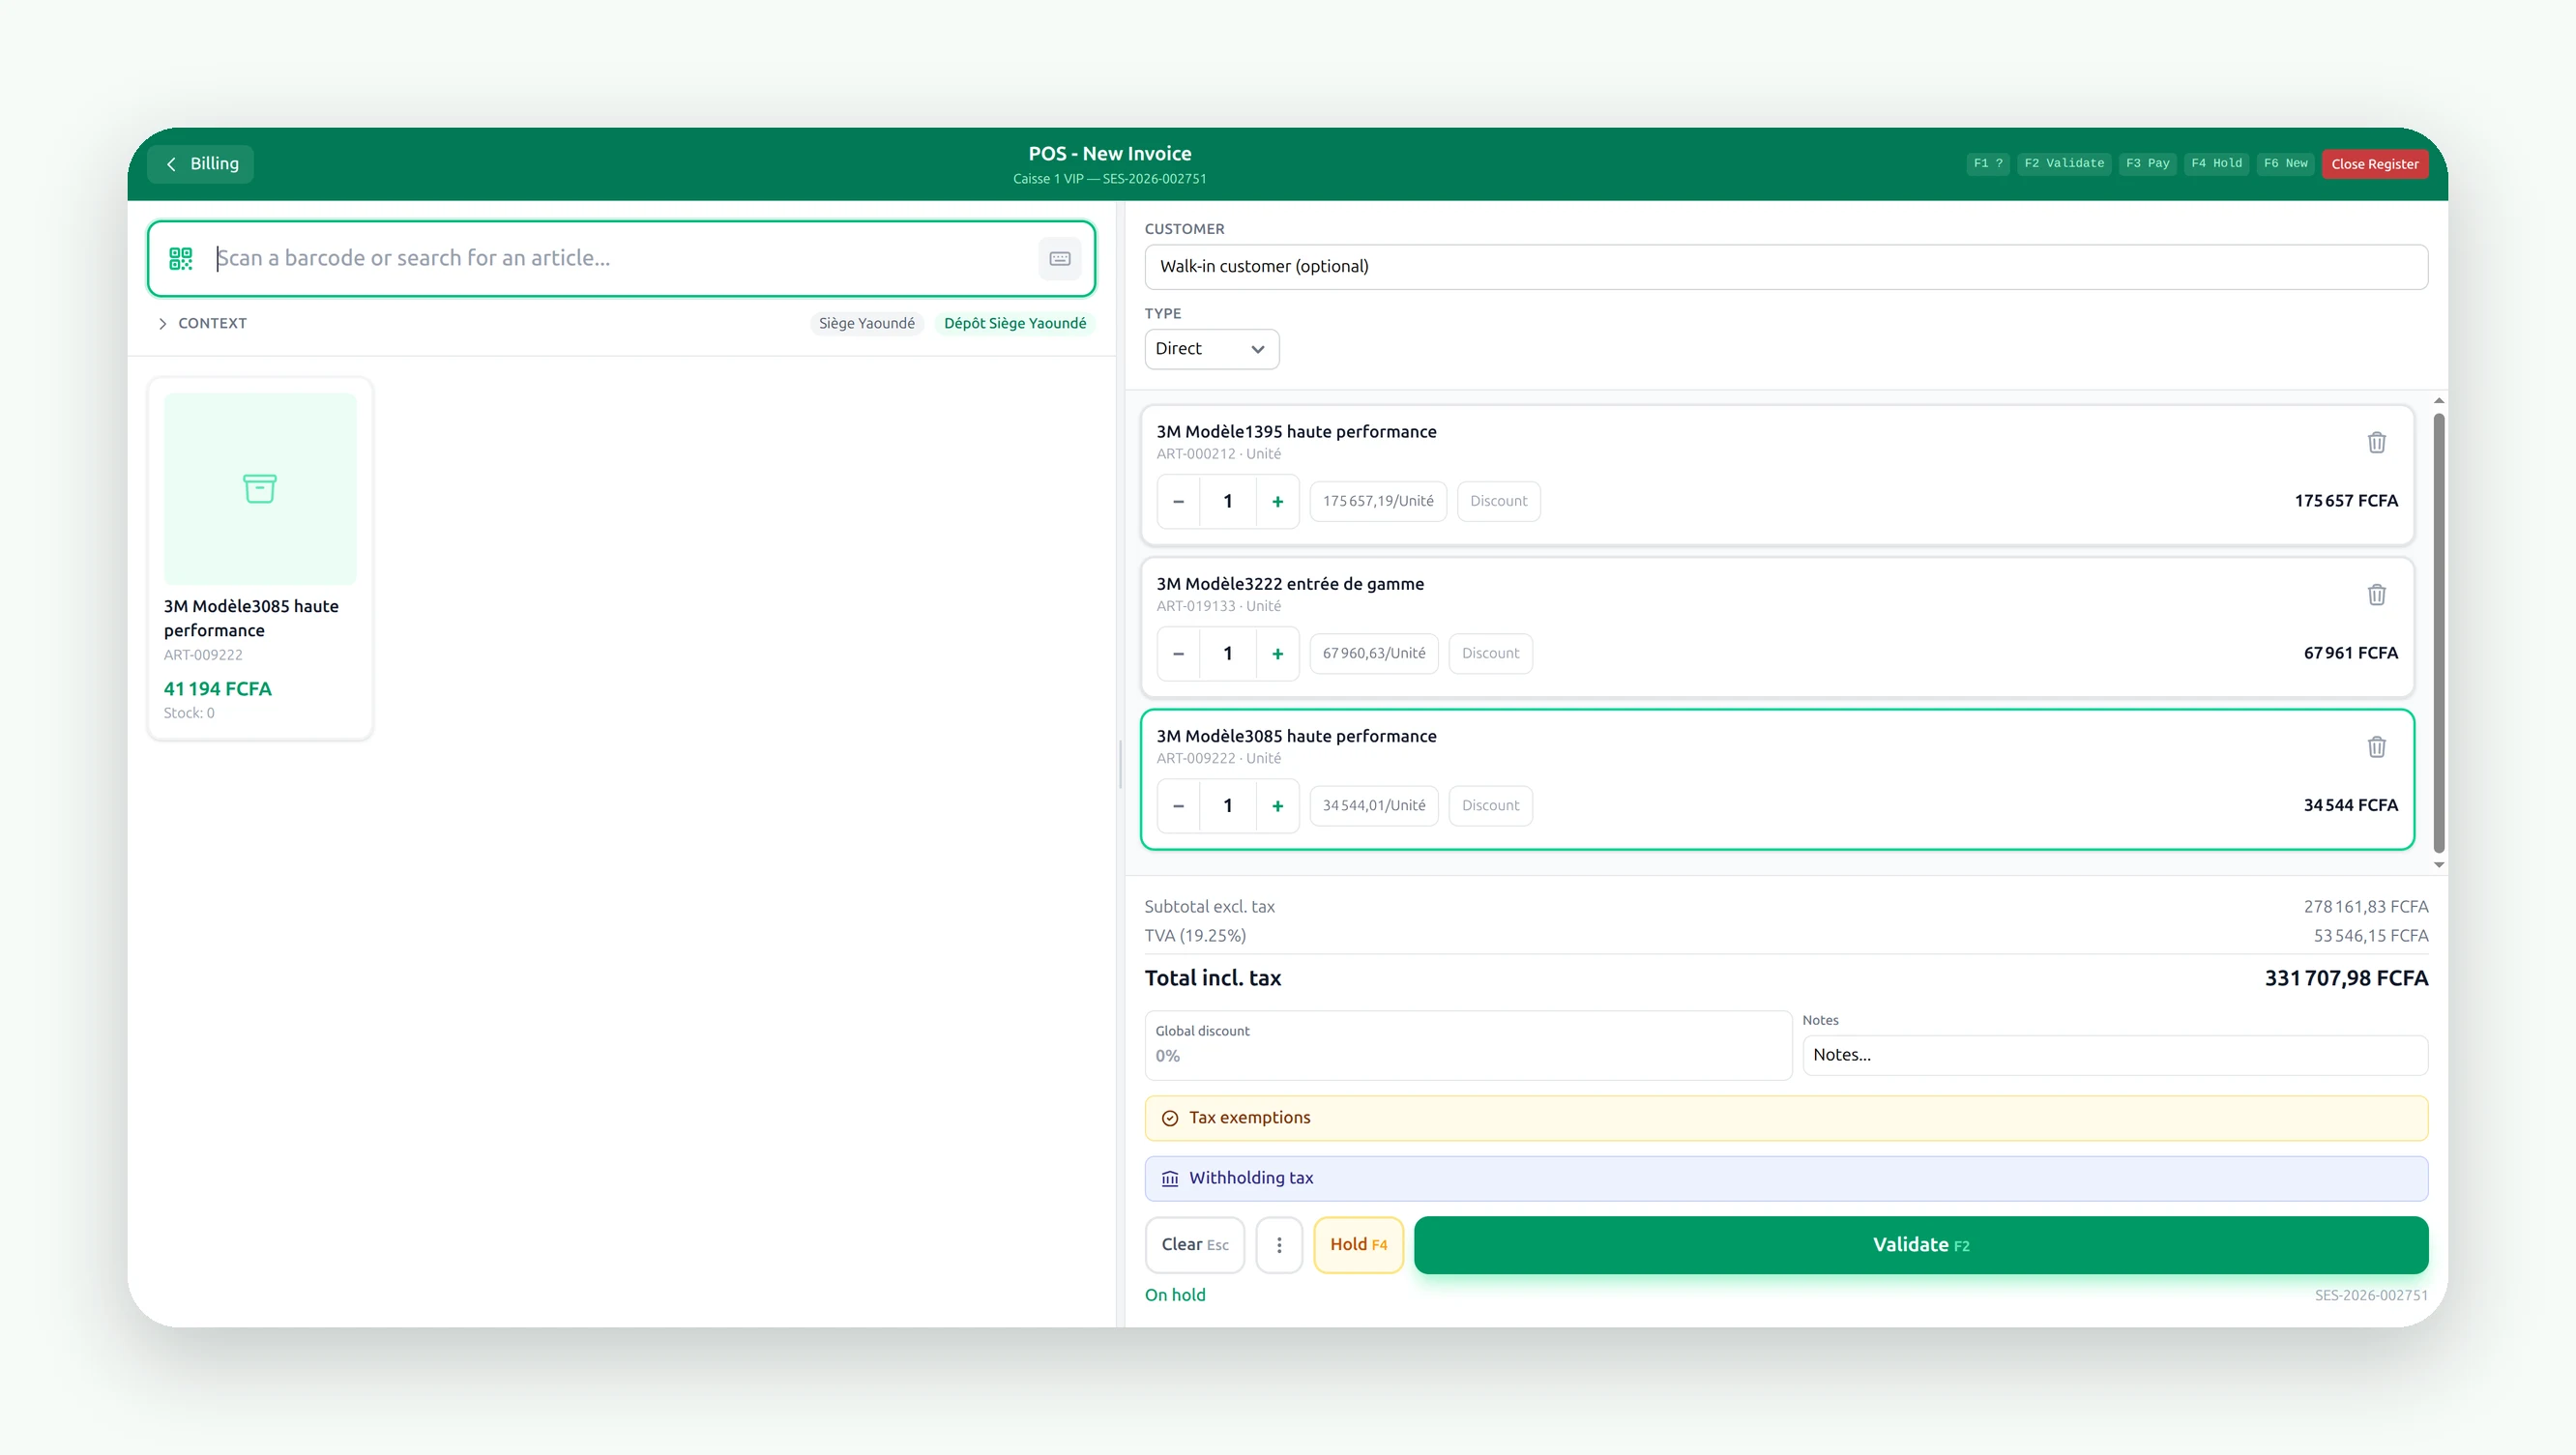Set Discount for 3M Modèle3222
This screenshot has width=2576, height=1455.
(1490, 654)
